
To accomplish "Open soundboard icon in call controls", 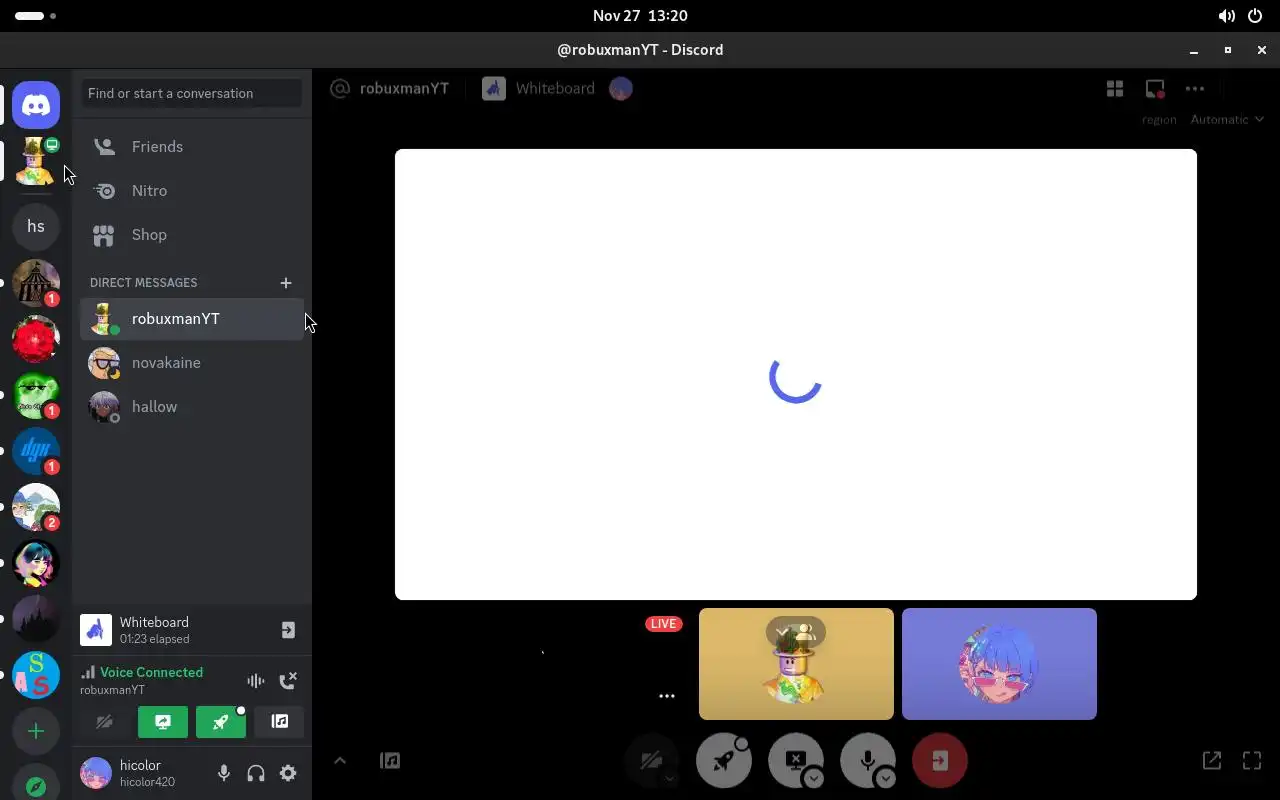I will pyautogui.click(x=390, y=761).
